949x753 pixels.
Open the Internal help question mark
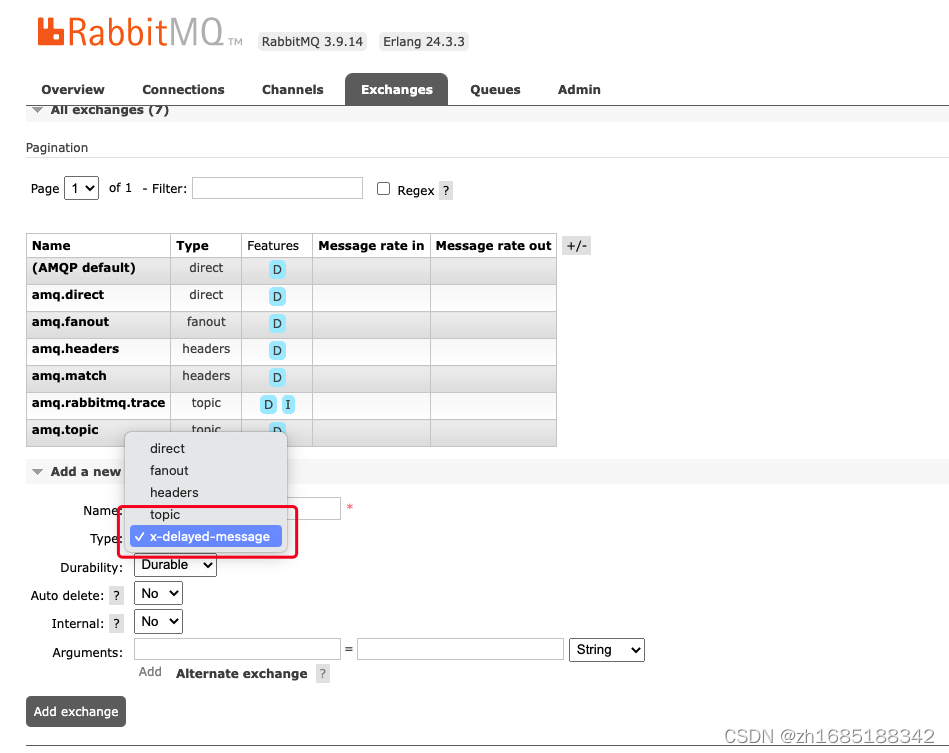coord(116,623)
